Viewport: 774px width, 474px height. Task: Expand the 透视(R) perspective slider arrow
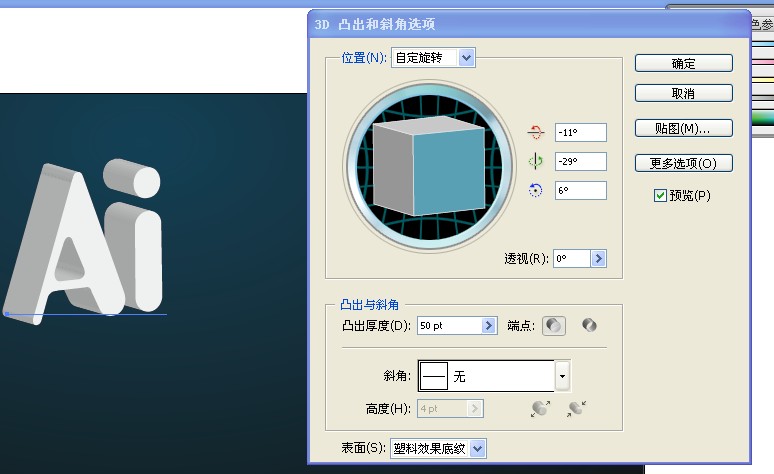[598, 258]
